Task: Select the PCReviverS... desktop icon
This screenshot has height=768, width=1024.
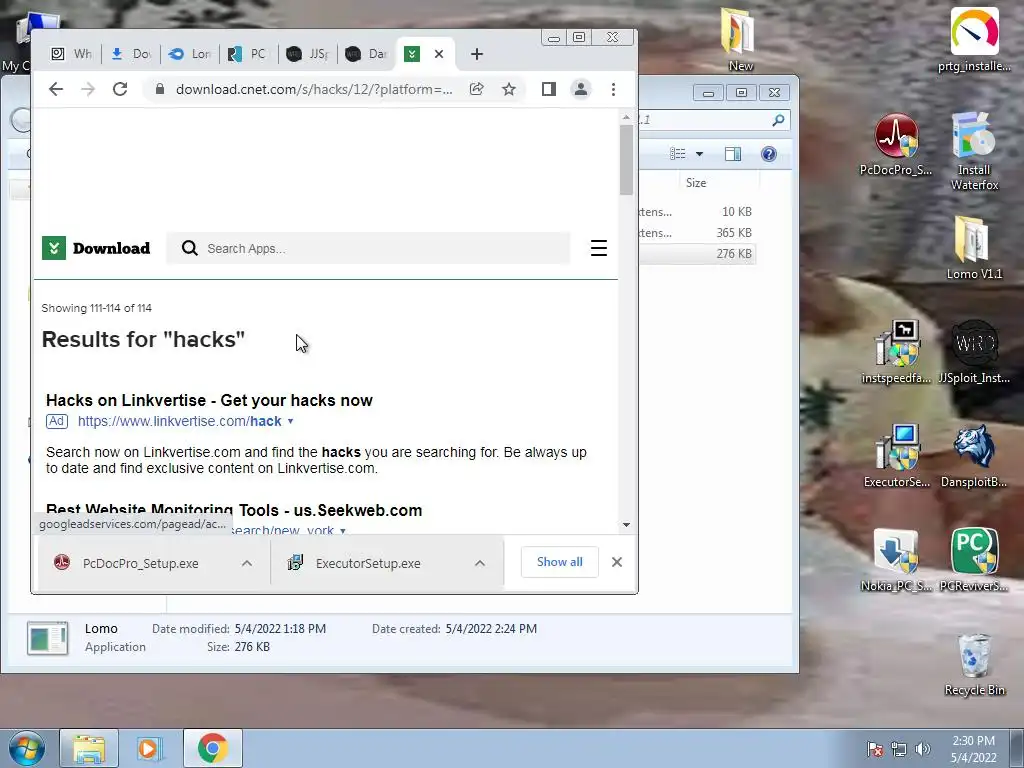Action: tap(974, 559)
